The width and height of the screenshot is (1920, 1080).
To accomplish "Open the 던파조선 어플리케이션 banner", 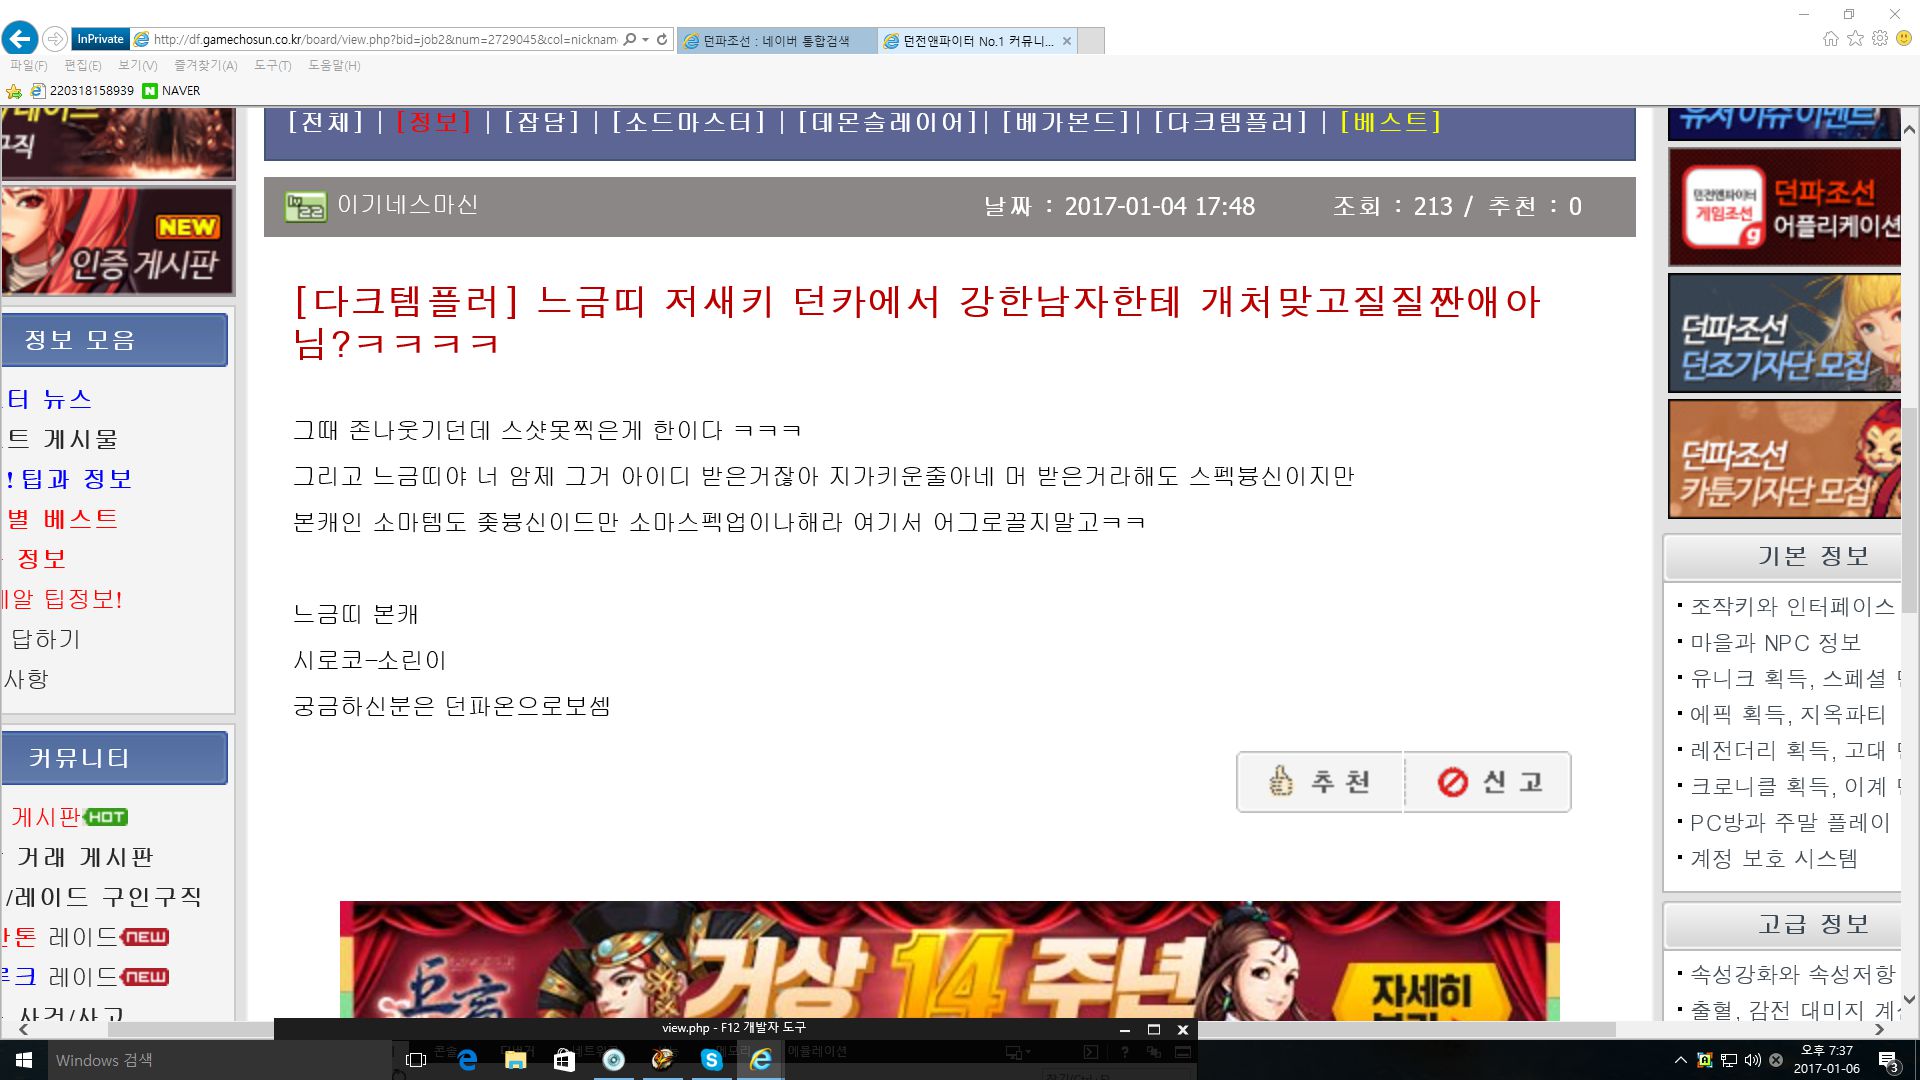I will pos(1785,208).
